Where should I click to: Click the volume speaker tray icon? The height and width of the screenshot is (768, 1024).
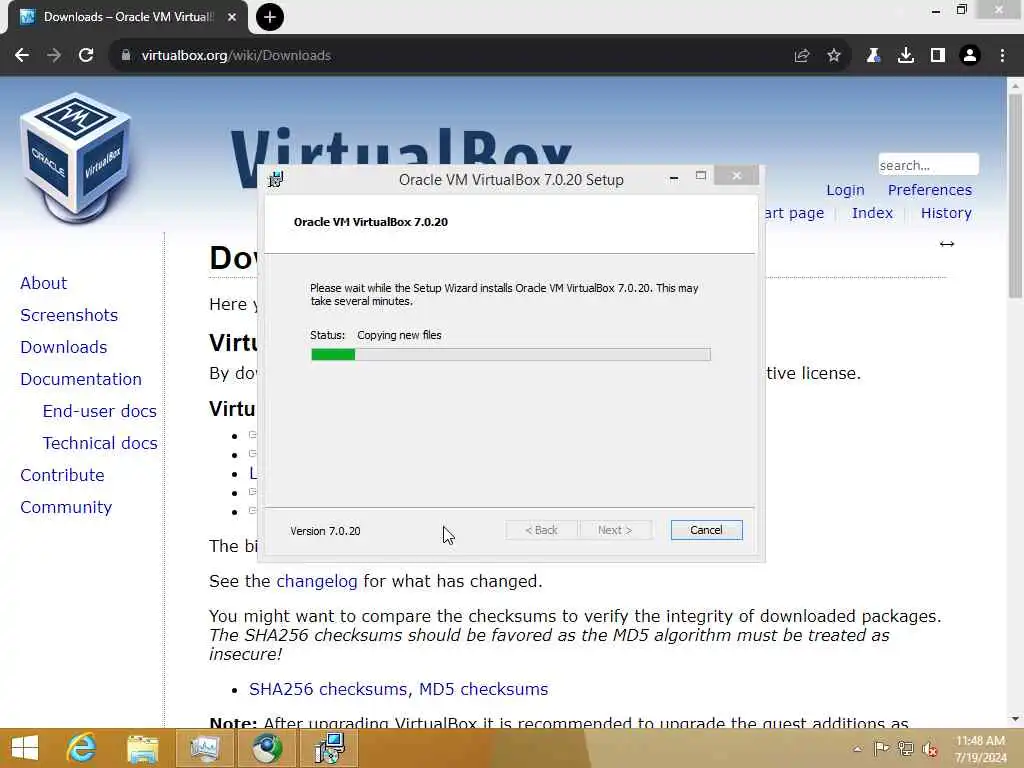click(x=930, y=749)
